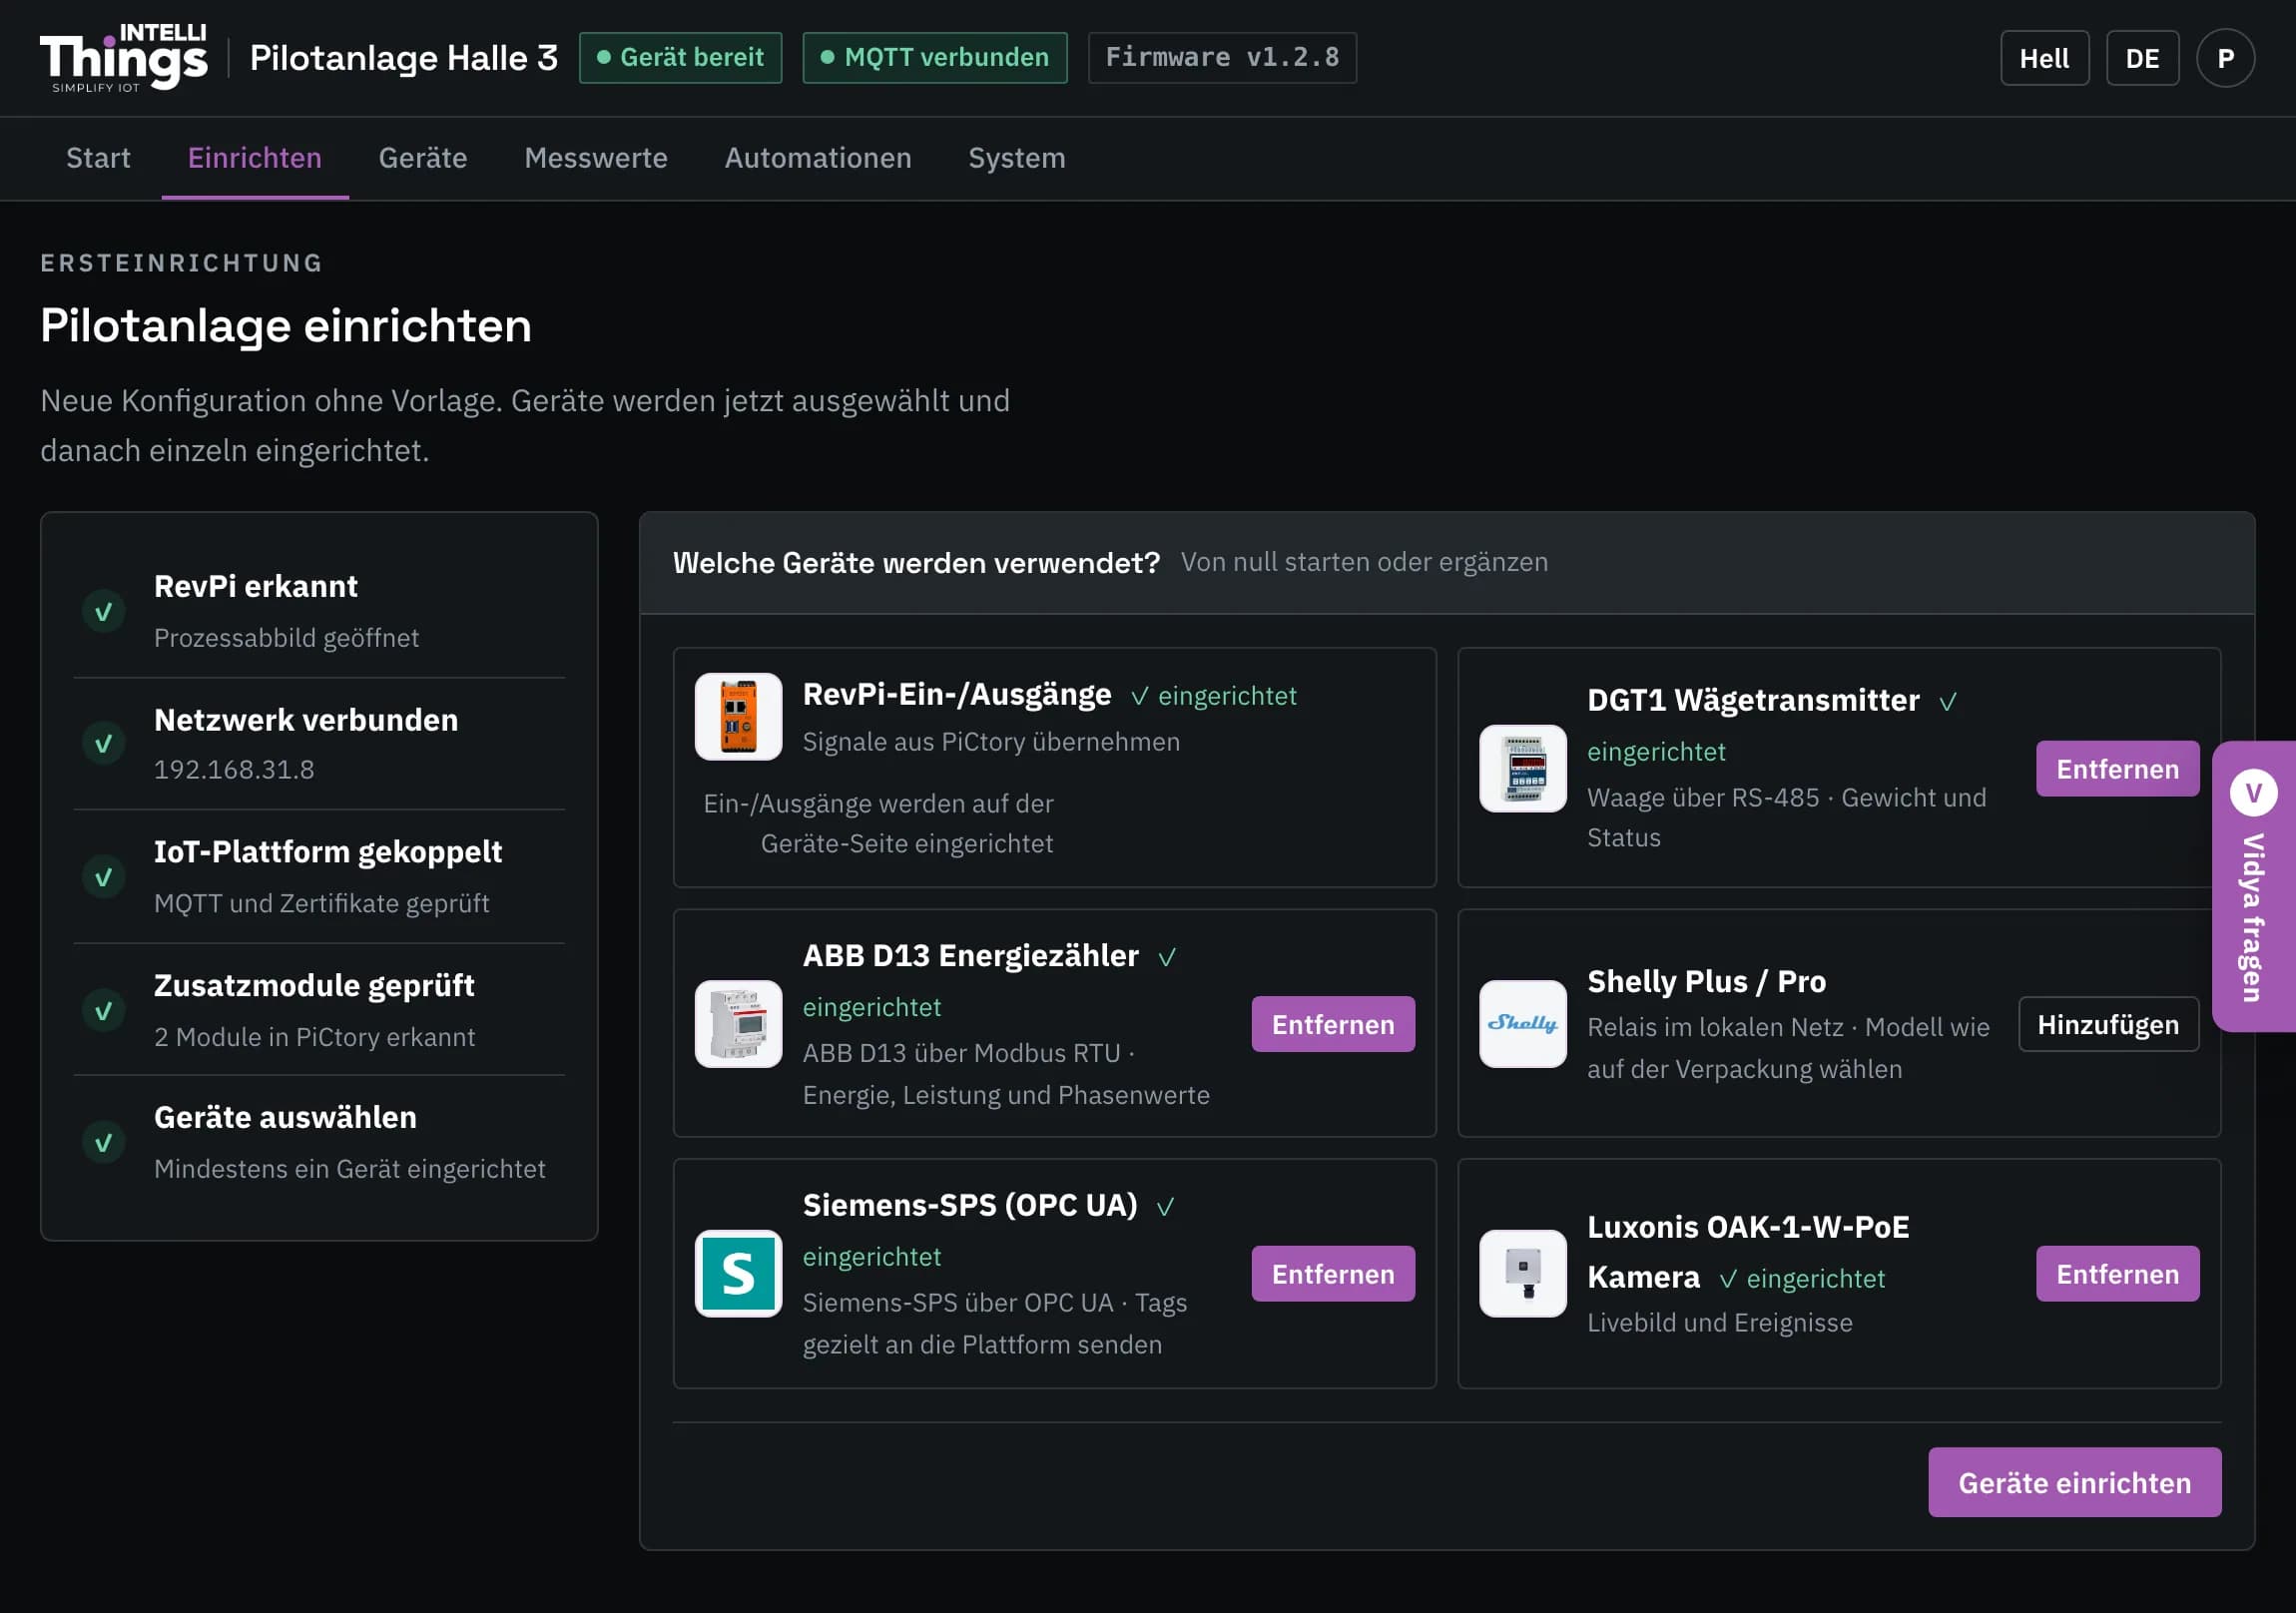Switch to the Messwerte tab
The height and width of the screenshot is (1613, 2296).
pos(596,158)
